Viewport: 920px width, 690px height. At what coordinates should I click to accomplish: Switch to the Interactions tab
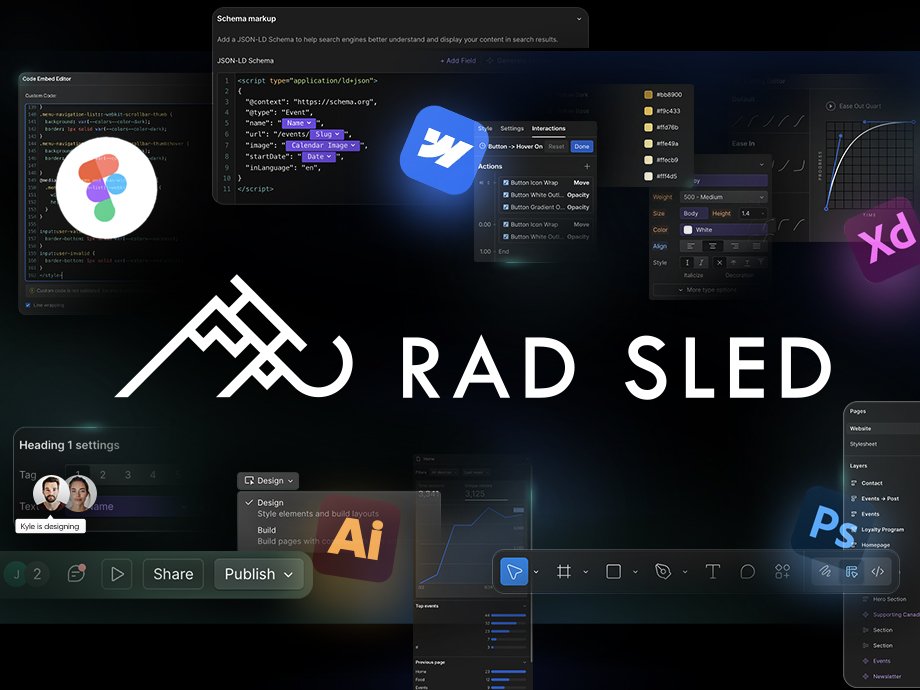pos(549,128)
